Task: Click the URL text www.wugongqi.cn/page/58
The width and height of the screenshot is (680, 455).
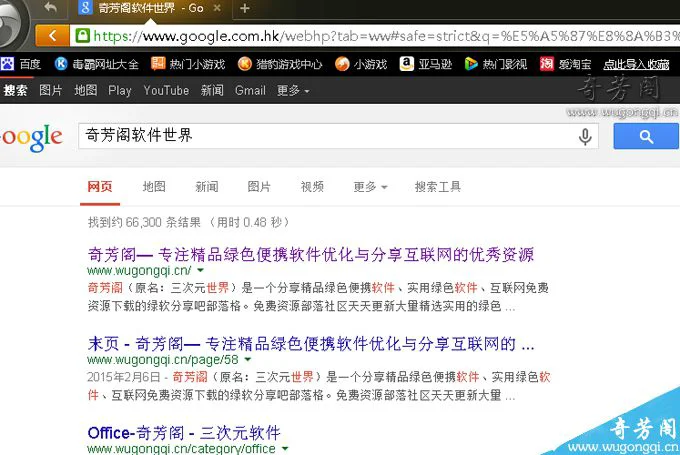Action: [163, 360]
